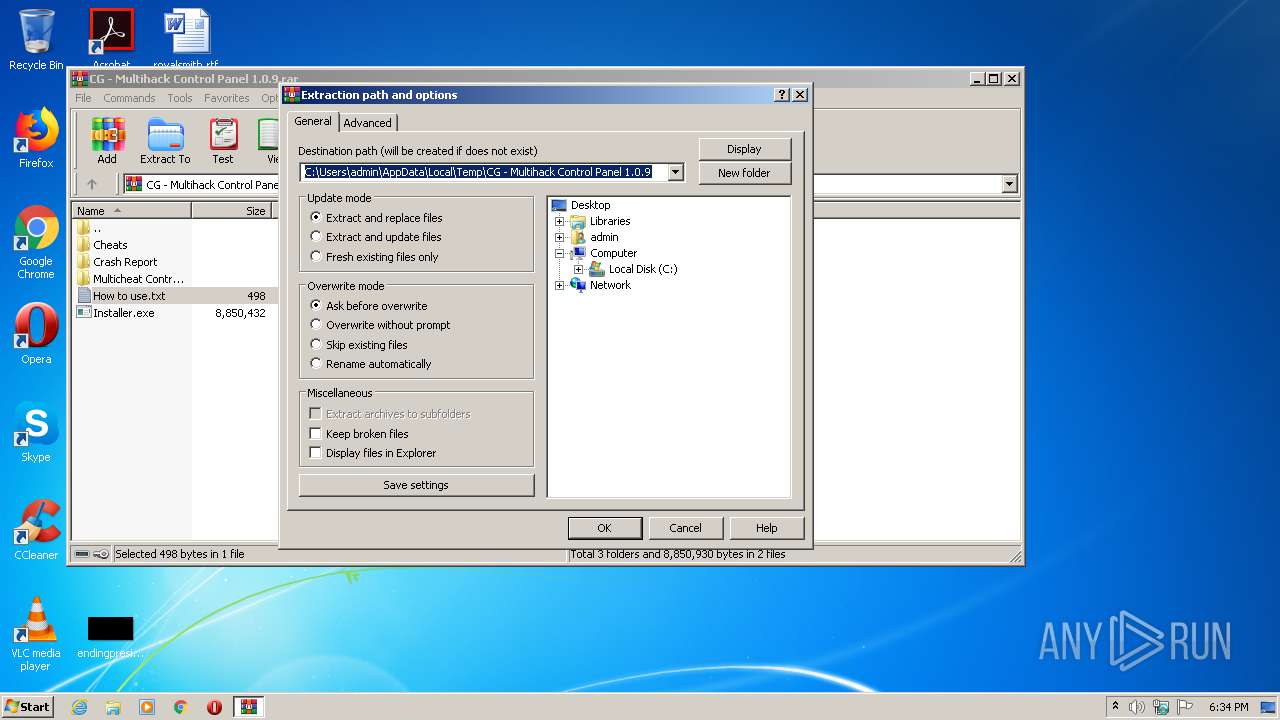Open the Start menu
The height and width of the screenshot is (720, 1280).
[28, 707]
